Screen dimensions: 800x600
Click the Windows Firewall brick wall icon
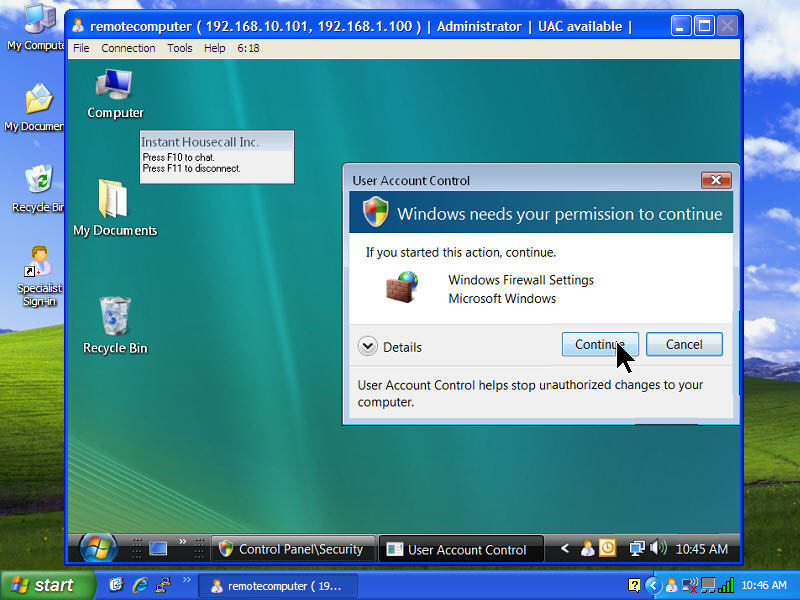point(402,288)
